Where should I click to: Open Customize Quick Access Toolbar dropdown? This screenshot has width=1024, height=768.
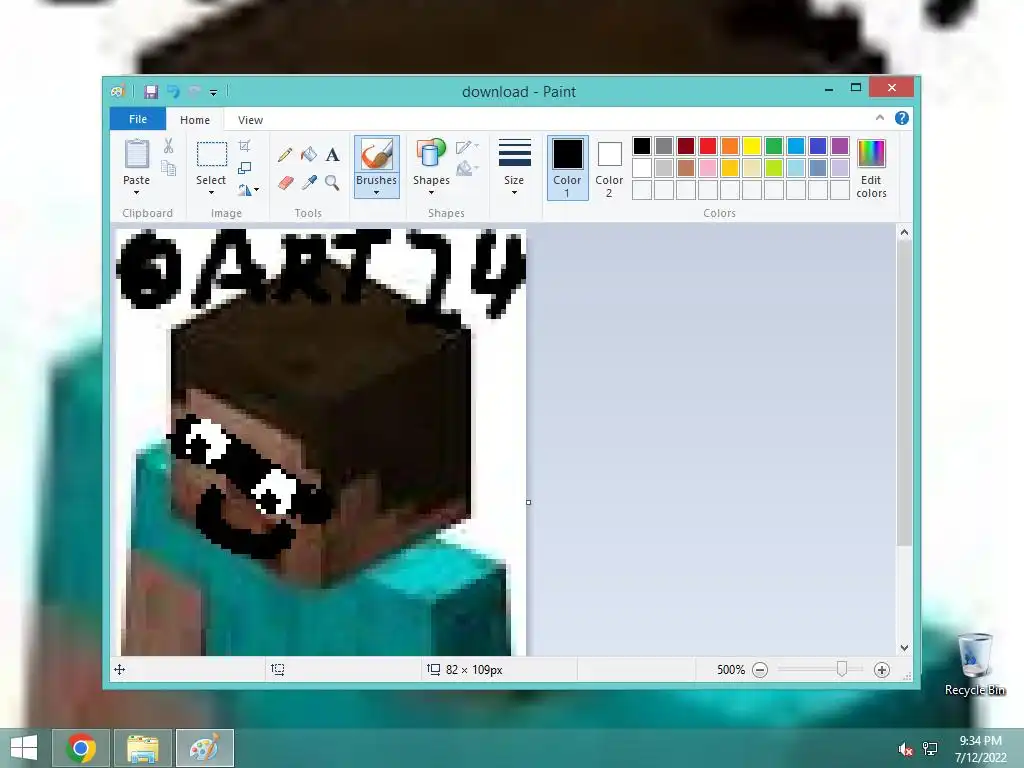click(x=214, y=93)
